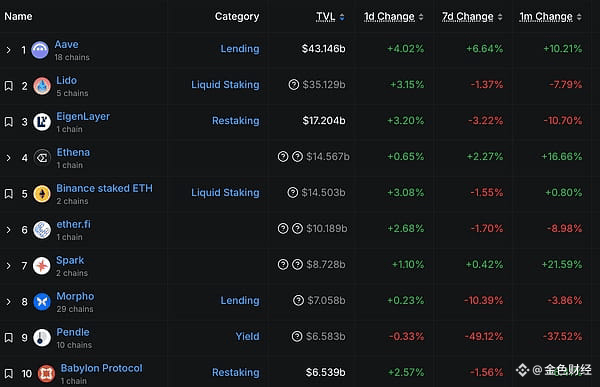Click the question mark icon beside Lido TVL
600x387 pixels.
[x=293, y=84]
